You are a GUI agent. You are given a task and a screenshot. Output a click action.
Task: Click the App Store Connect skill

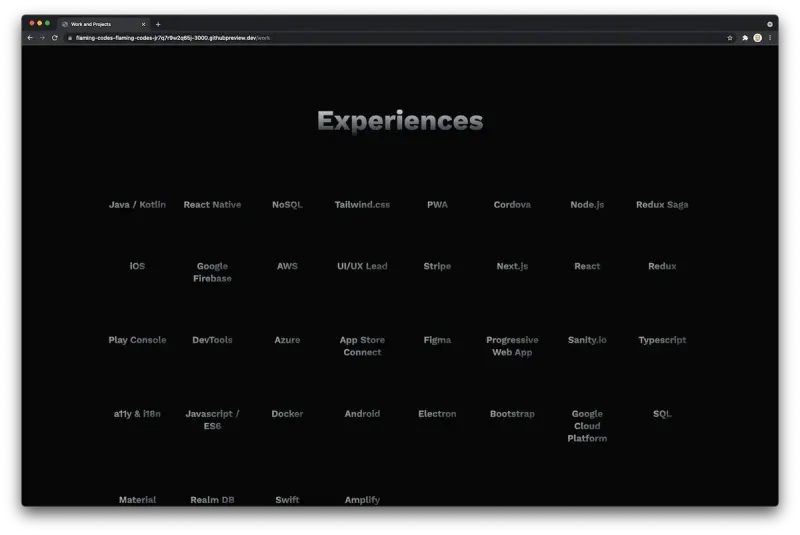click(362, 346)
